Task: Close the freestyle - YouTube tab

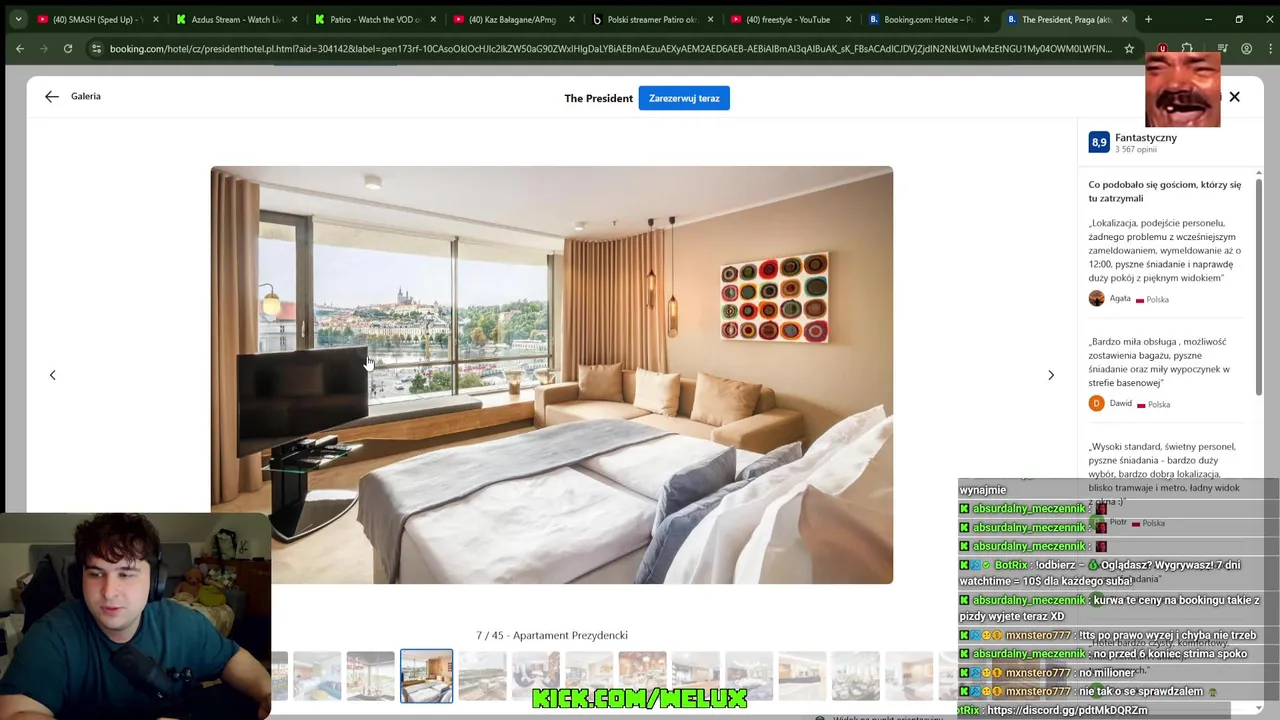Action: coord(848,19)
